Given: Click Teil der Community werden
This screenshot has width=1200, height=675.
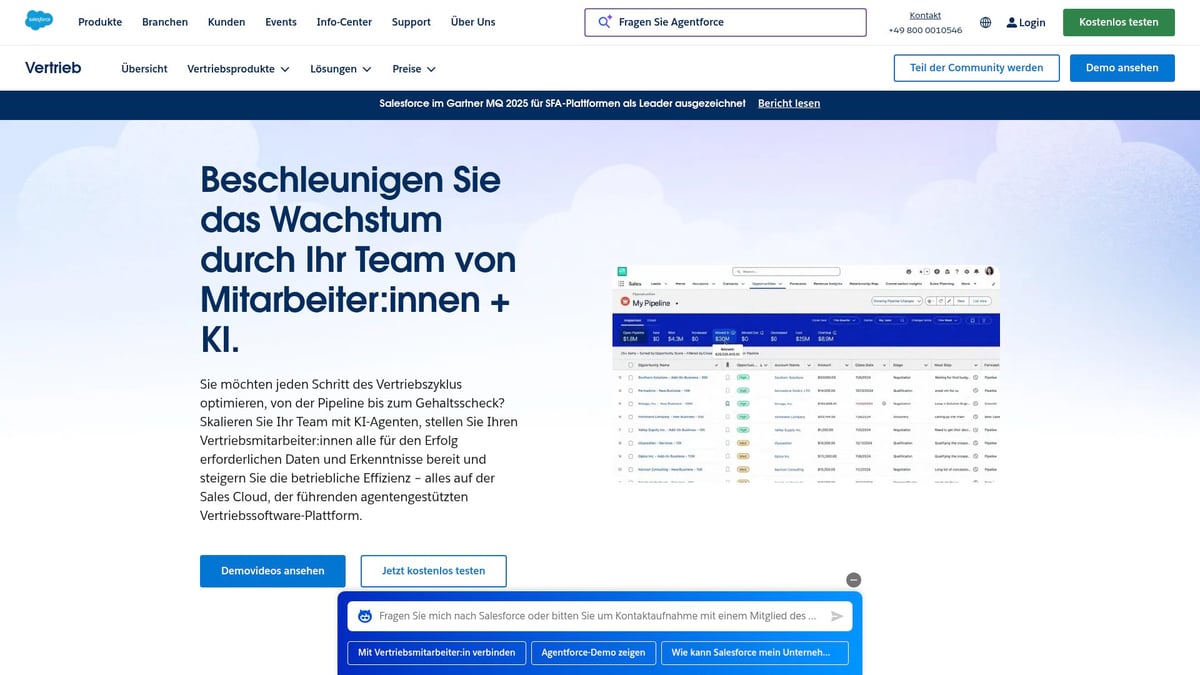Looking at the screenshot, I should coord(976,67).
